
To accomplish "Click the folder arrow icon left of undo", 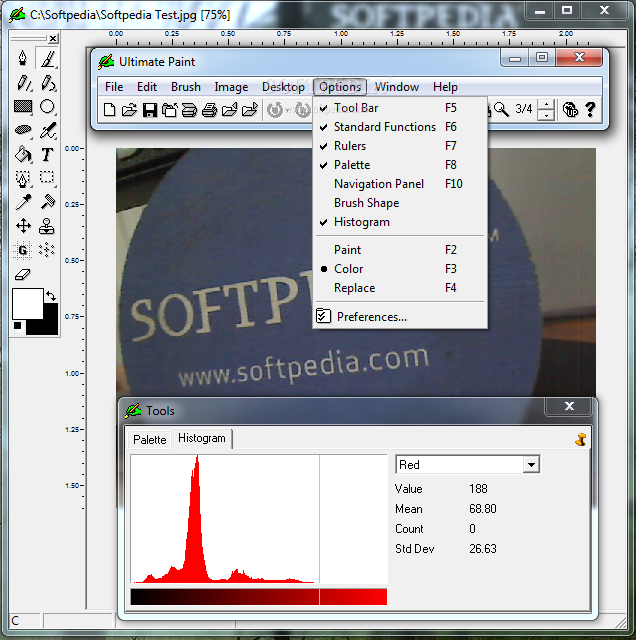I will pos(249,110).
